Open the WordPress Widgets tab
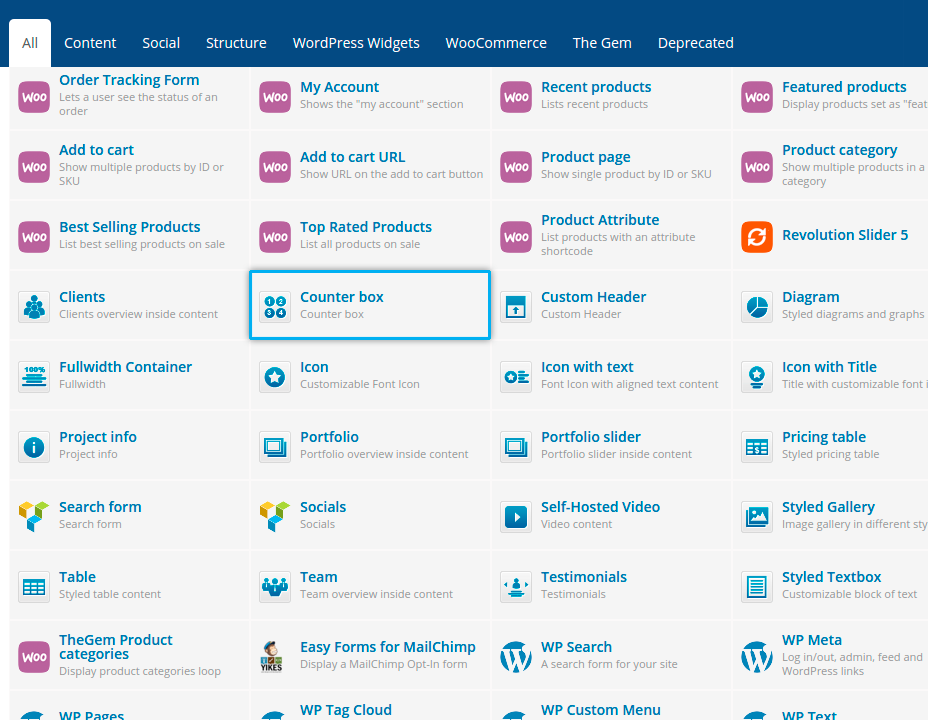The image size is (928, 720). point(356,43)
